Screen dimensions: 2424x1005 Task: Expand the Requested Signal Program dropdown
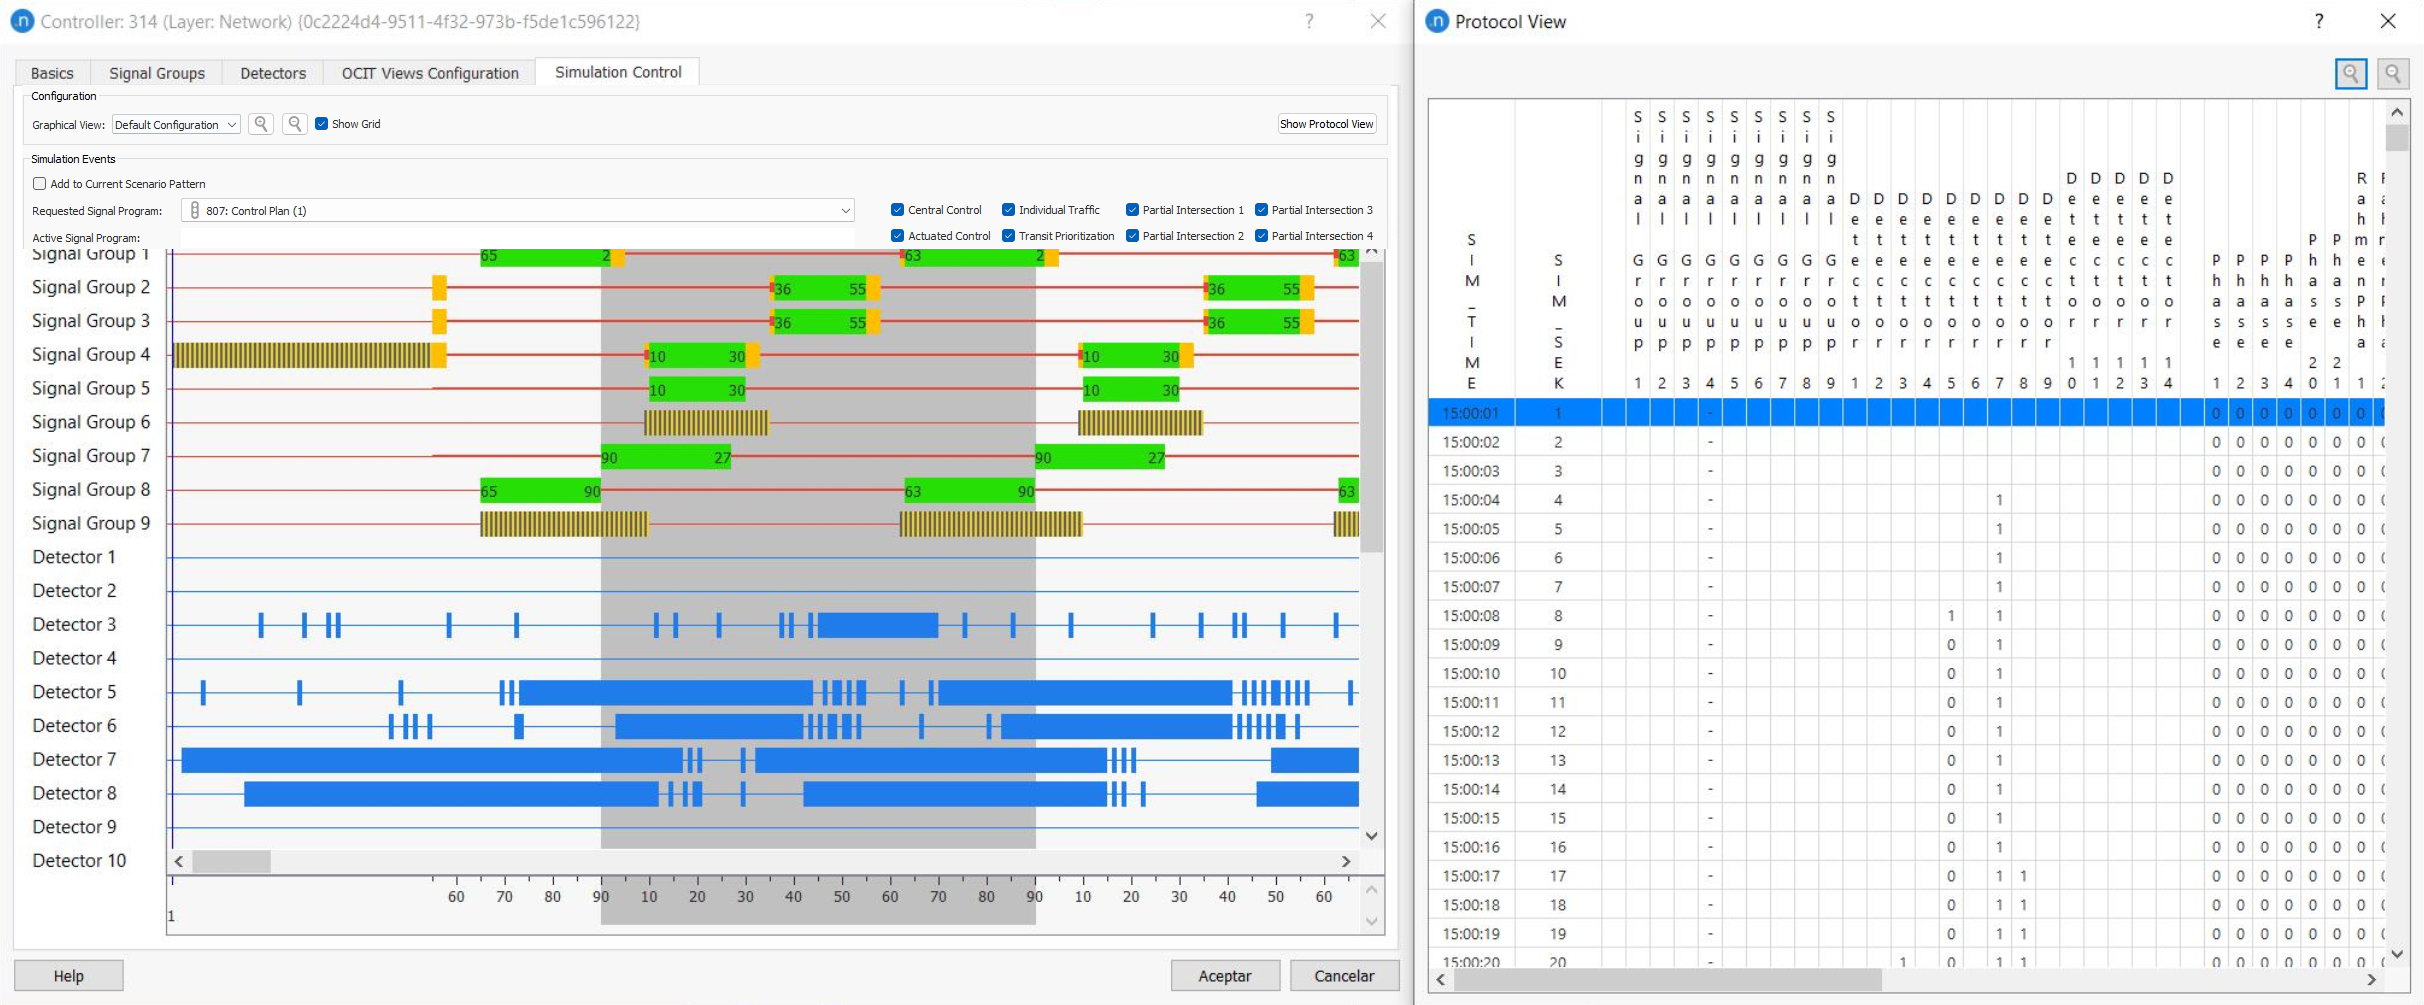(x=845, y=211)
